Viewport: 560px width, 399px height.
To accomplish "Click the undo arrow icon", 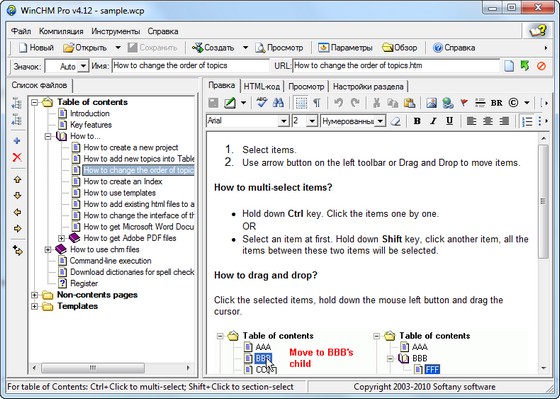I will click(x=338, y=103).
